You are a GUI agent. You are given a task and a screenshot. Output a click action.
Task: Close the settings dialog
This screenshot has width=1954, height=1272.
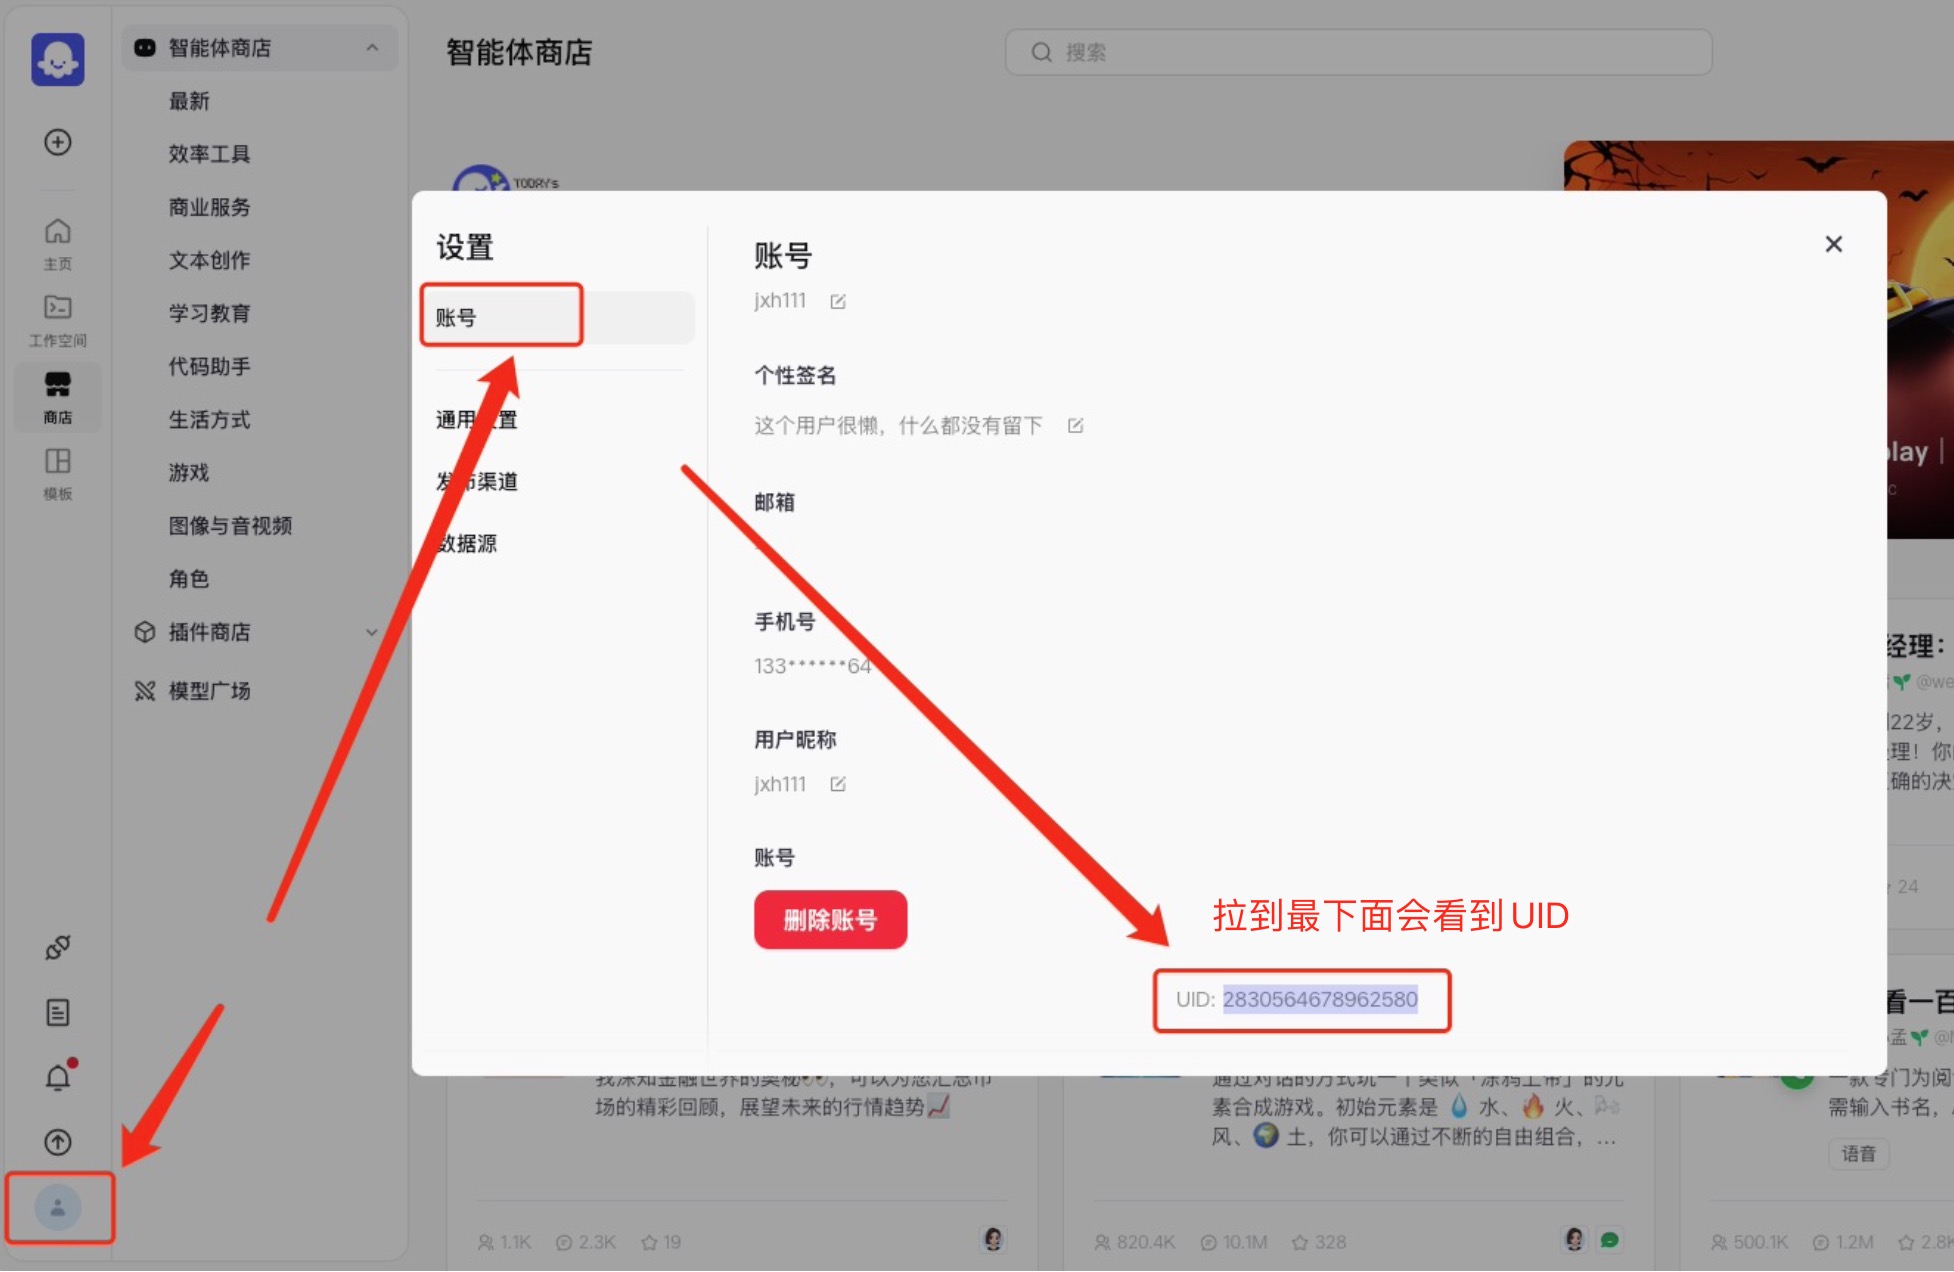coord(1833,244)
